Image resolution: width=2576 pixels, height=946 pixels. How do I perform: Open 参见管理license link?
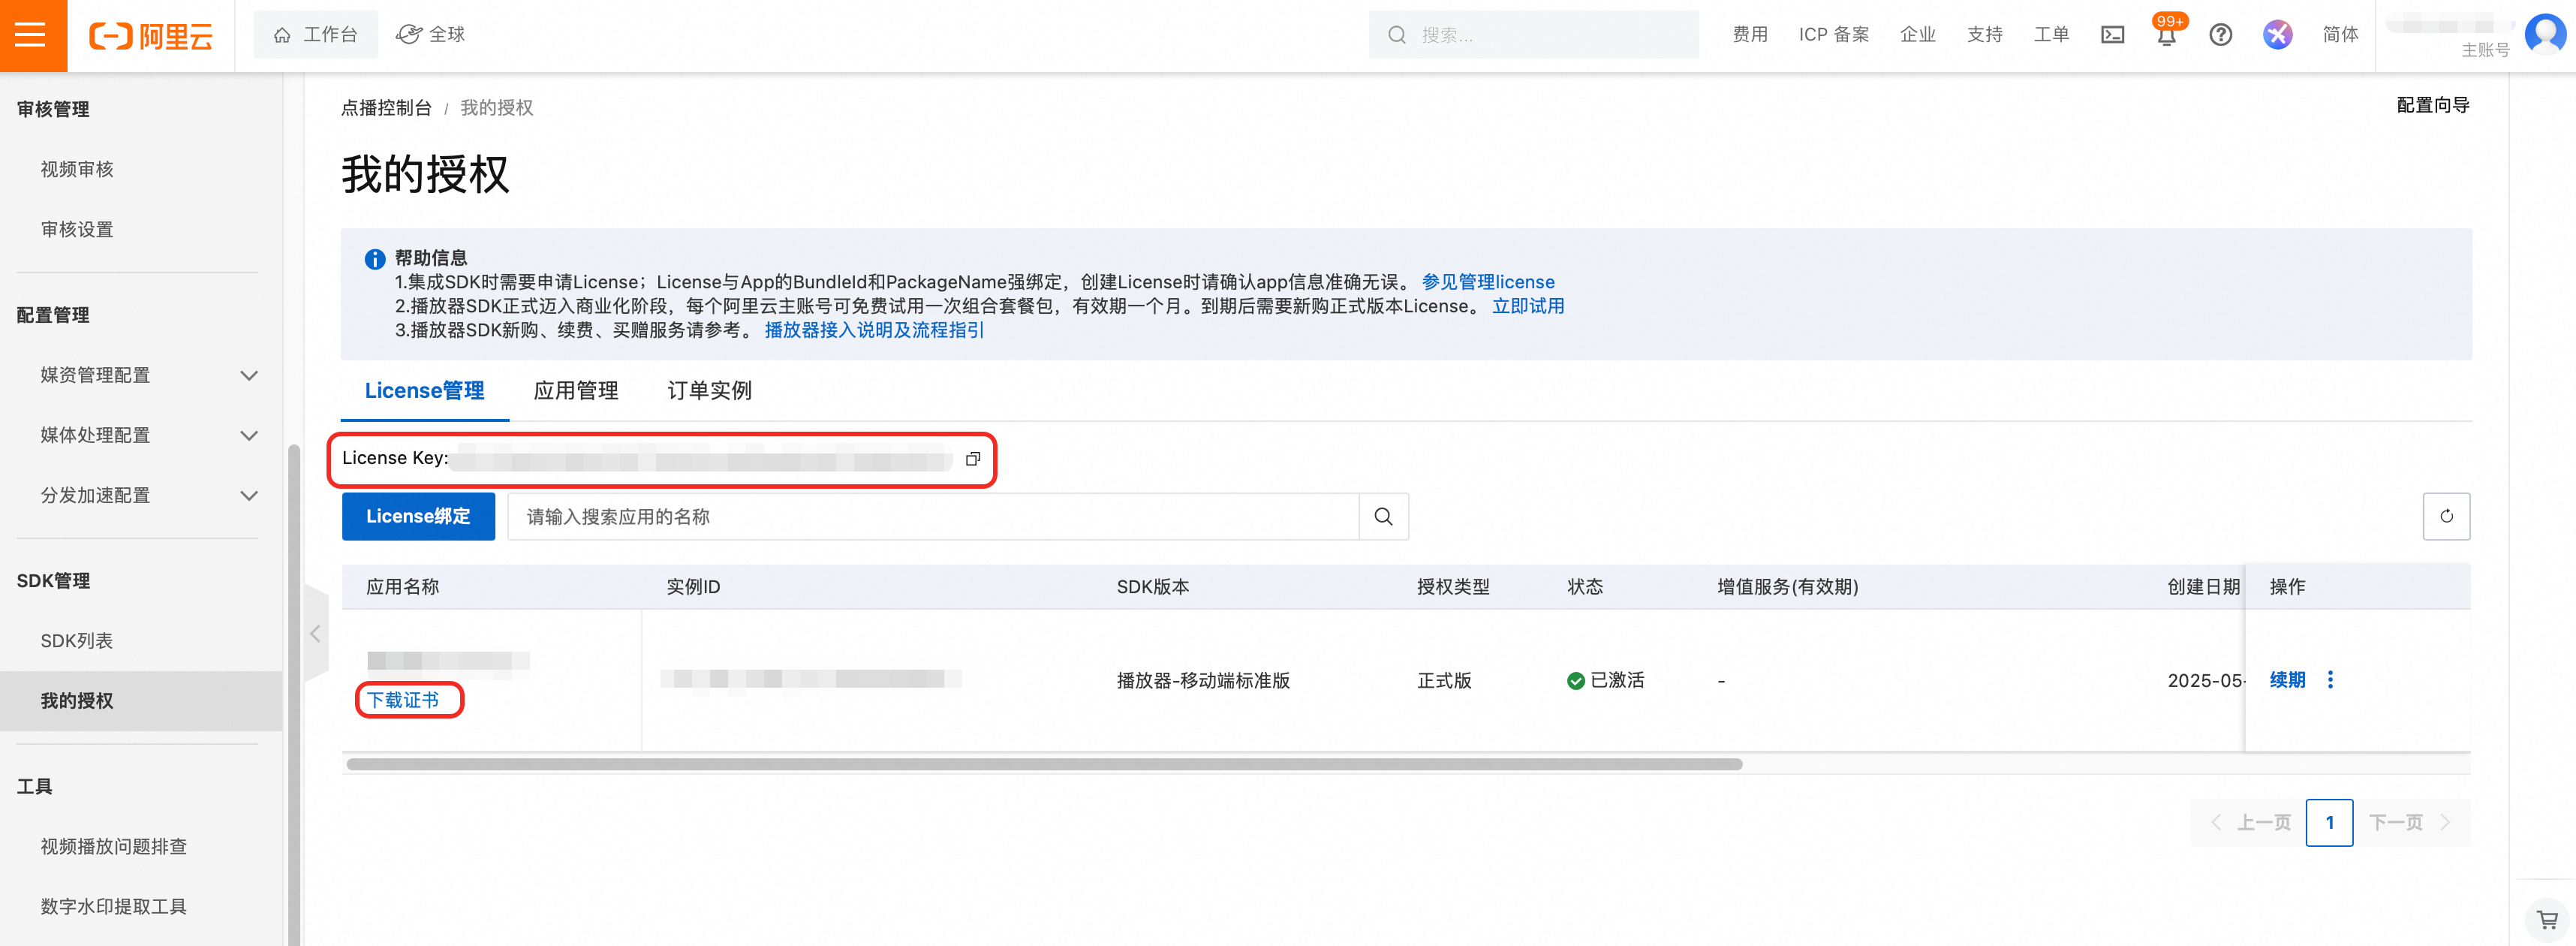tap(1487, 282)
